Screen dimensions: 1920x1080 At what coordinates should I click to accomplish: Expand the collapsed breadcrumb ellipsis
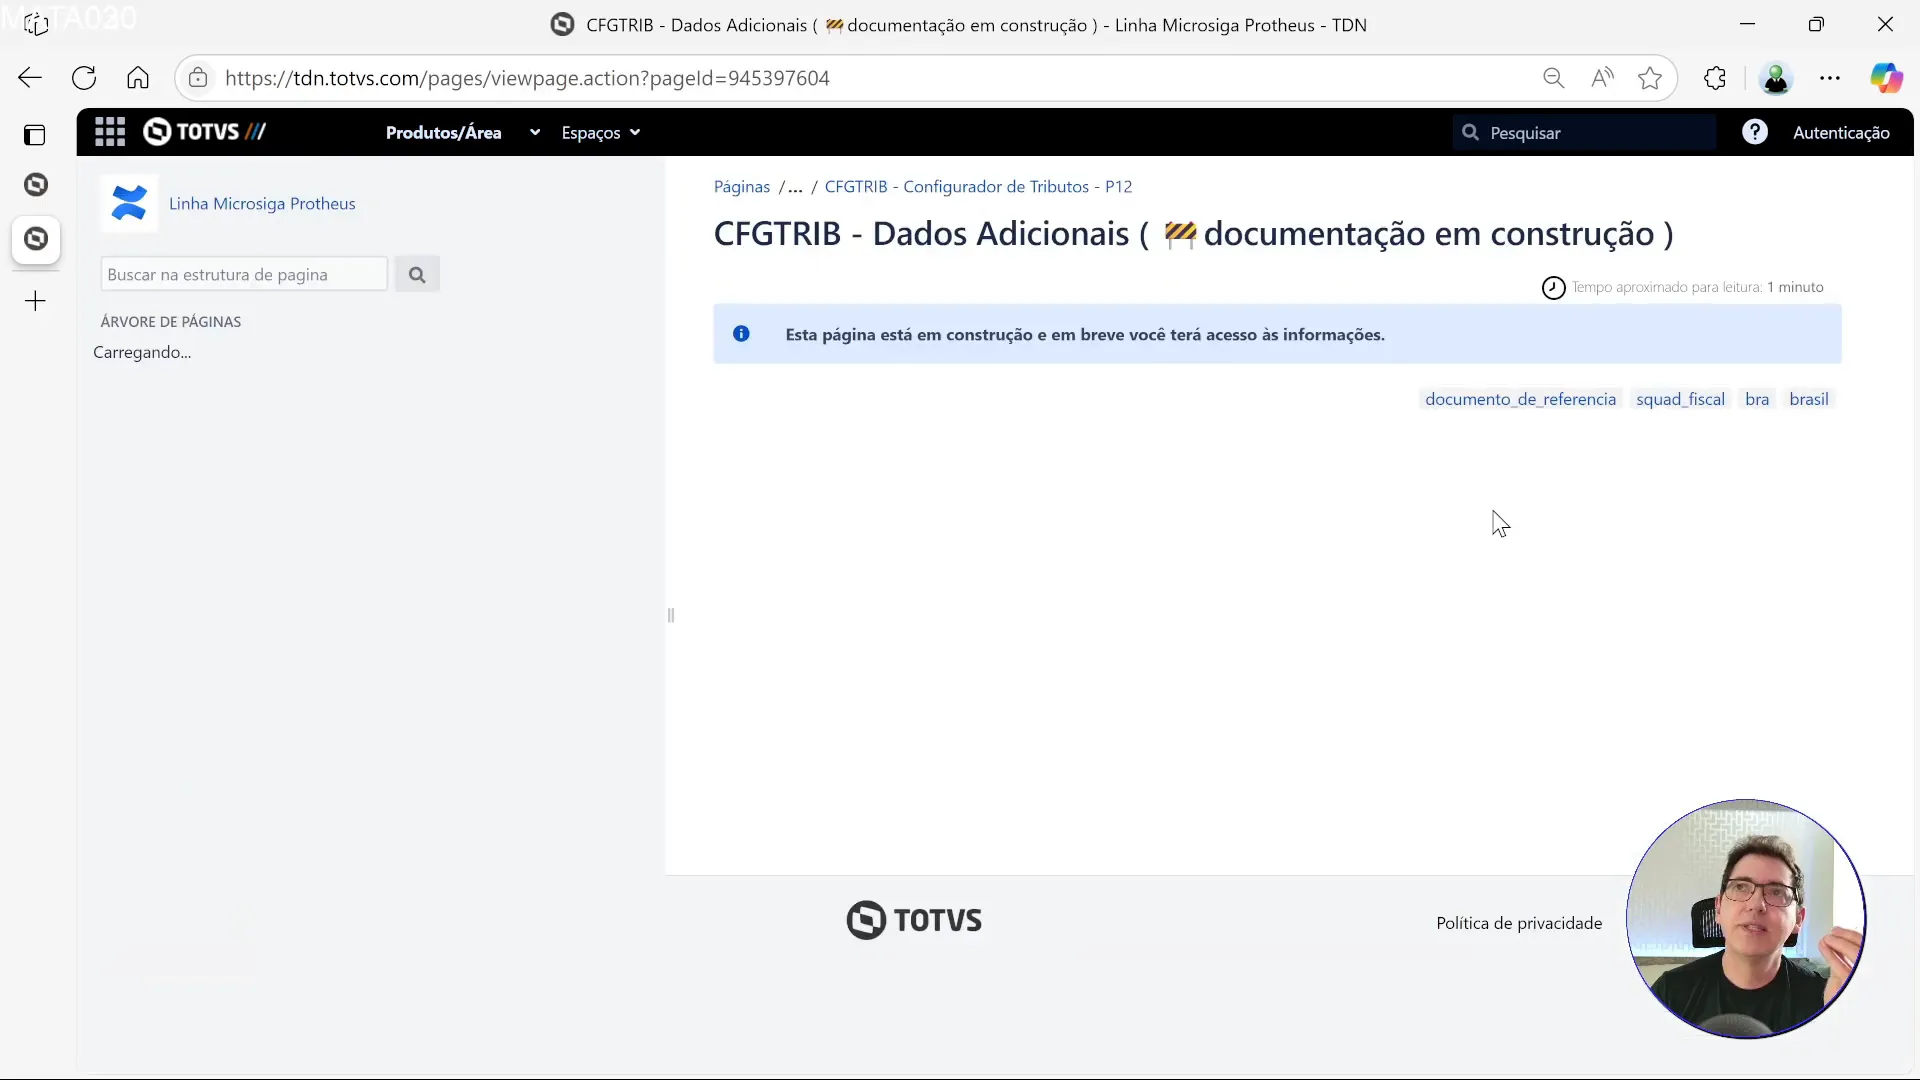793,186
